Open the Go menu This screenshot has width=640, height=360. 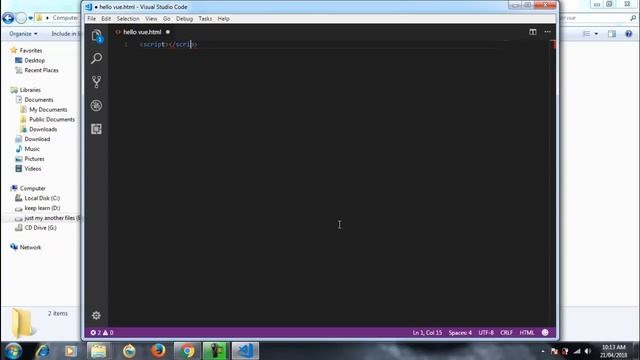pyautogui.click(x=167, y=19)
